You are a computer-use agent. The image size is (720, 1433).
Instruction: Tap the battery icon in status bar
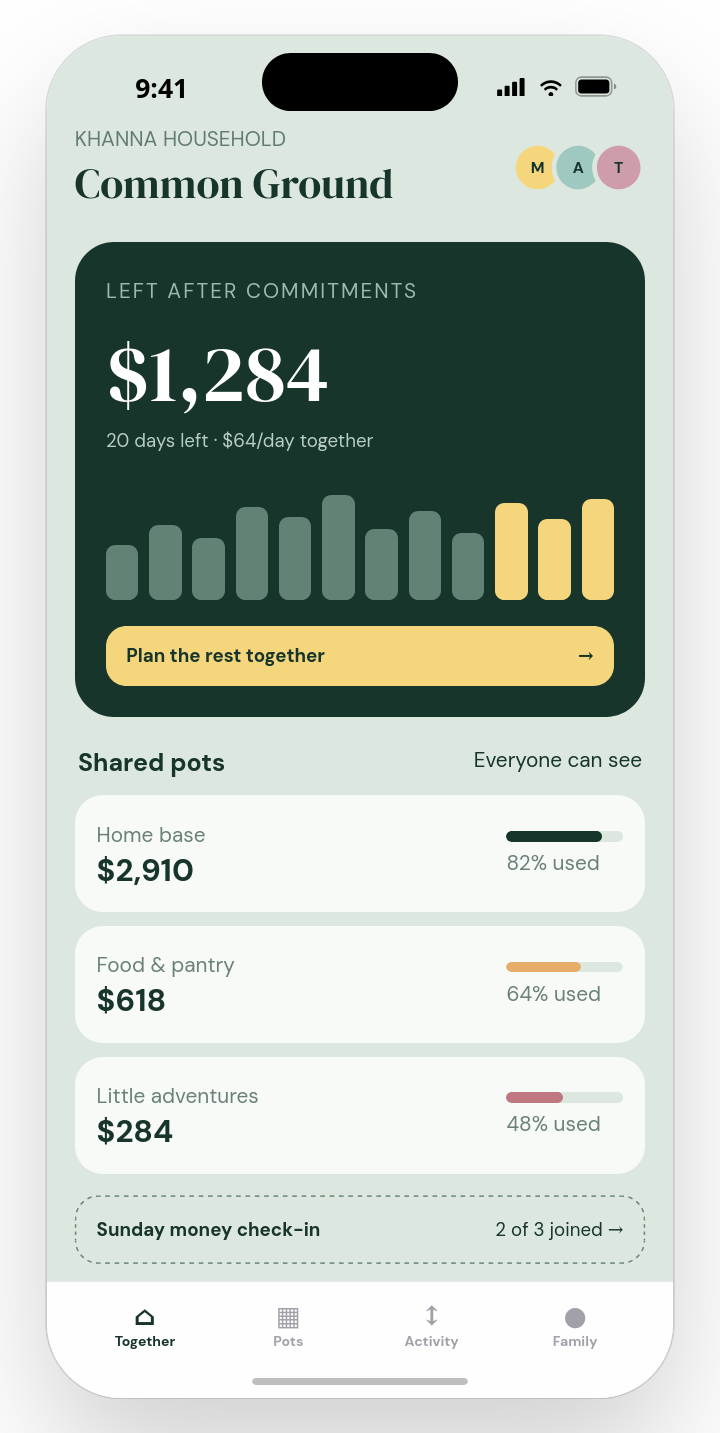[x=596, y=88]
